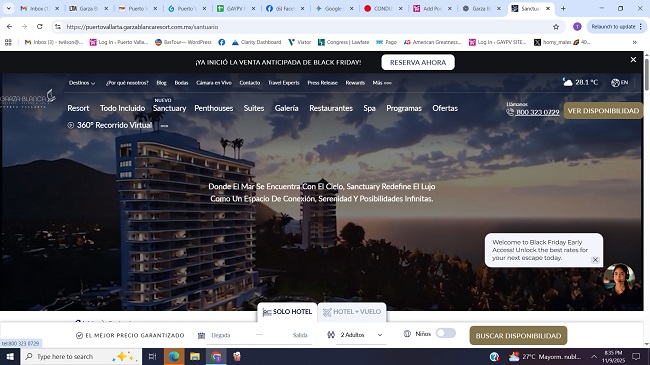Open the Penthouses menu

pyautogui.click(x=213, y=108)
